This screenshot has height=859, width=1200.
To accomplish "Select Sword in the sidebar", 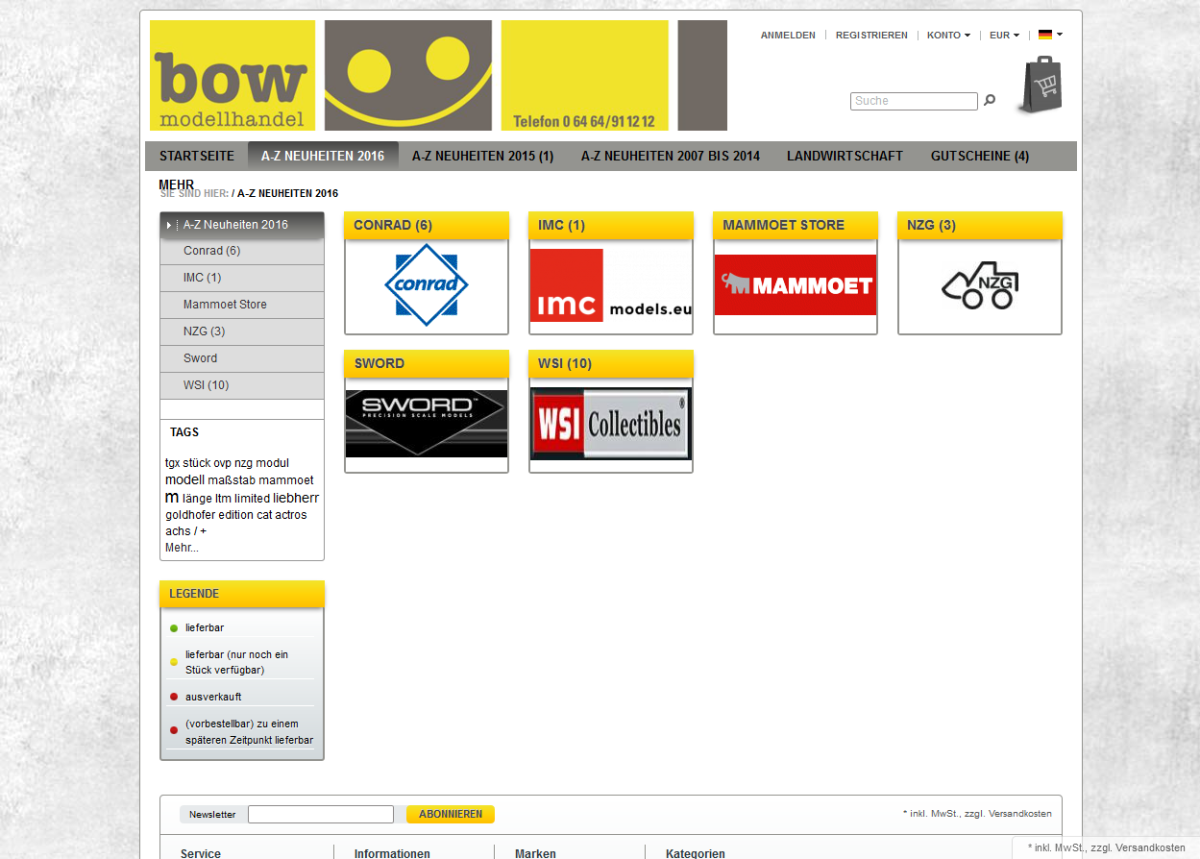I will pyautogui.click(x=242, y=359).
